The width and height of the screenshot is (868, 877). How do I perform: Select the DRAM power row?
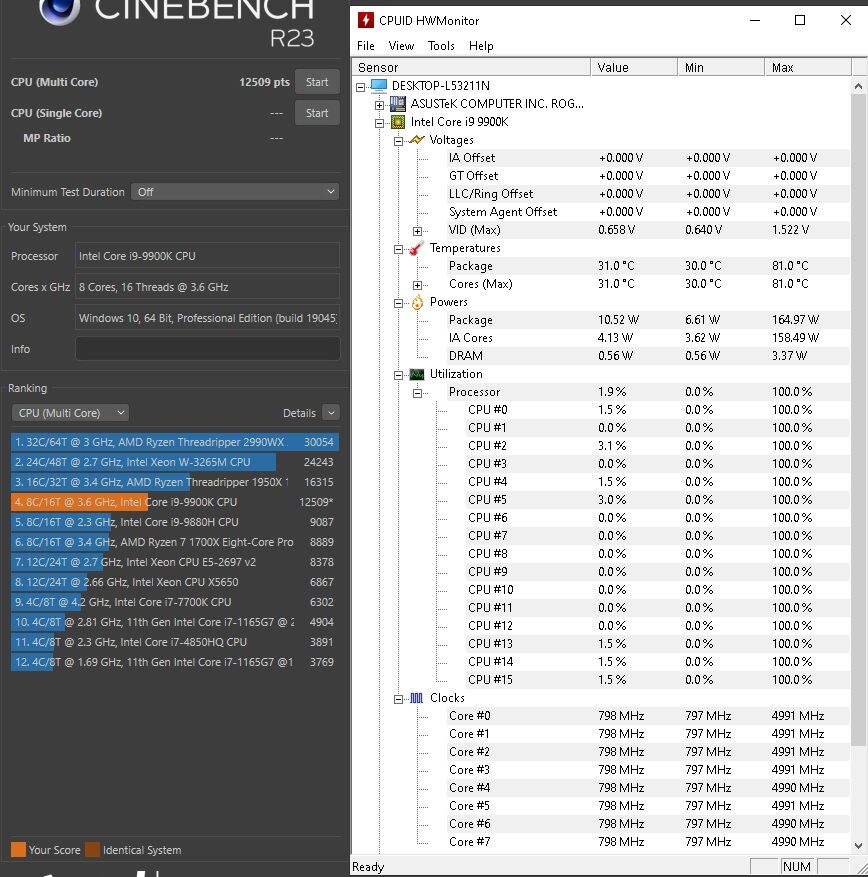point(647,356)
